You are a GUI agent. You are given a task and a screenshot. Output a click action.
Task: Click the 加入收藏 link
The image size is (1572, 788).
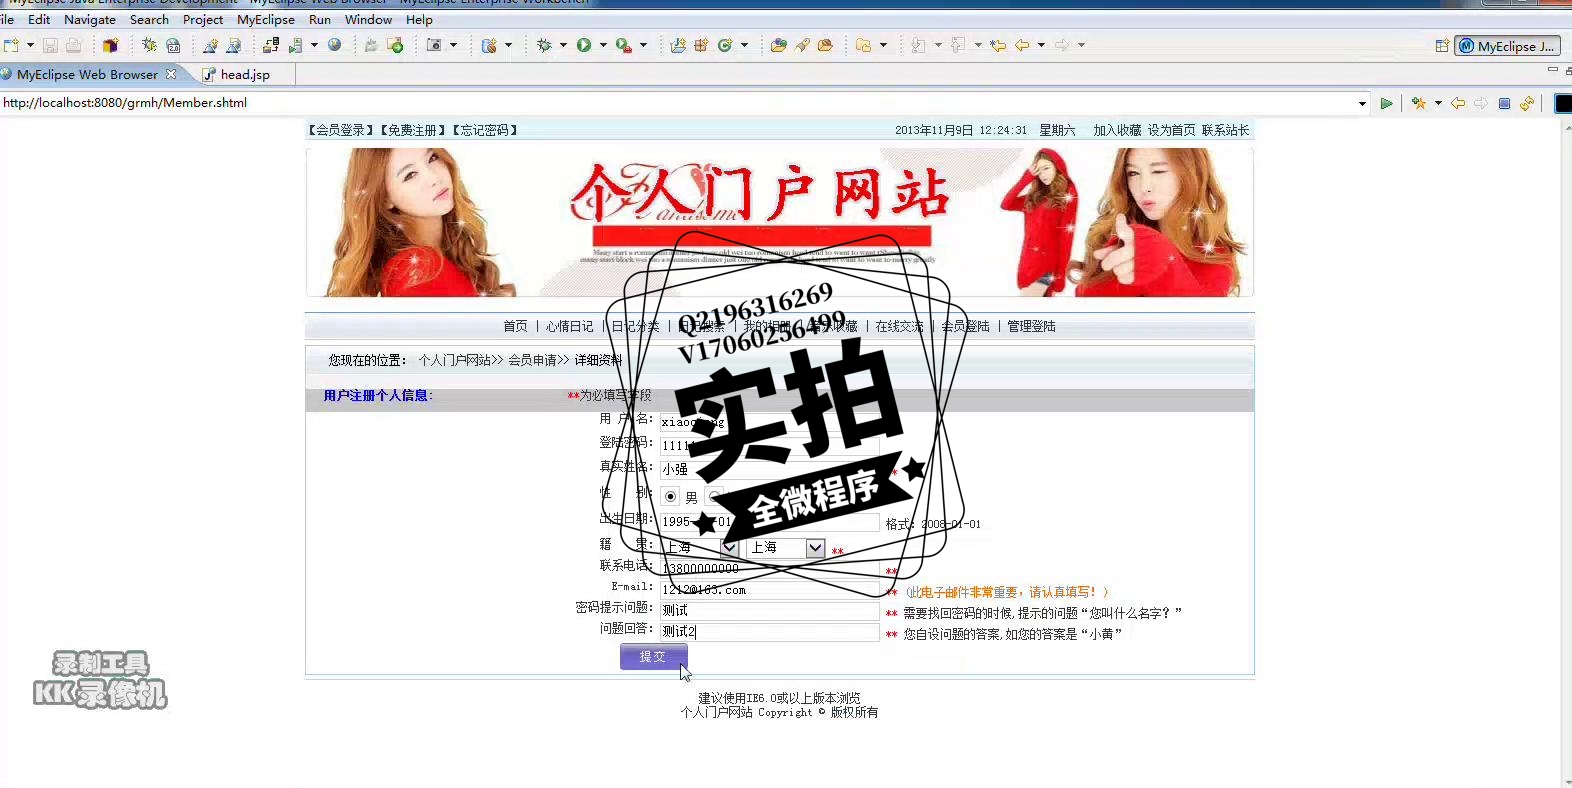pyautogui.click(x=1117, y=130)
